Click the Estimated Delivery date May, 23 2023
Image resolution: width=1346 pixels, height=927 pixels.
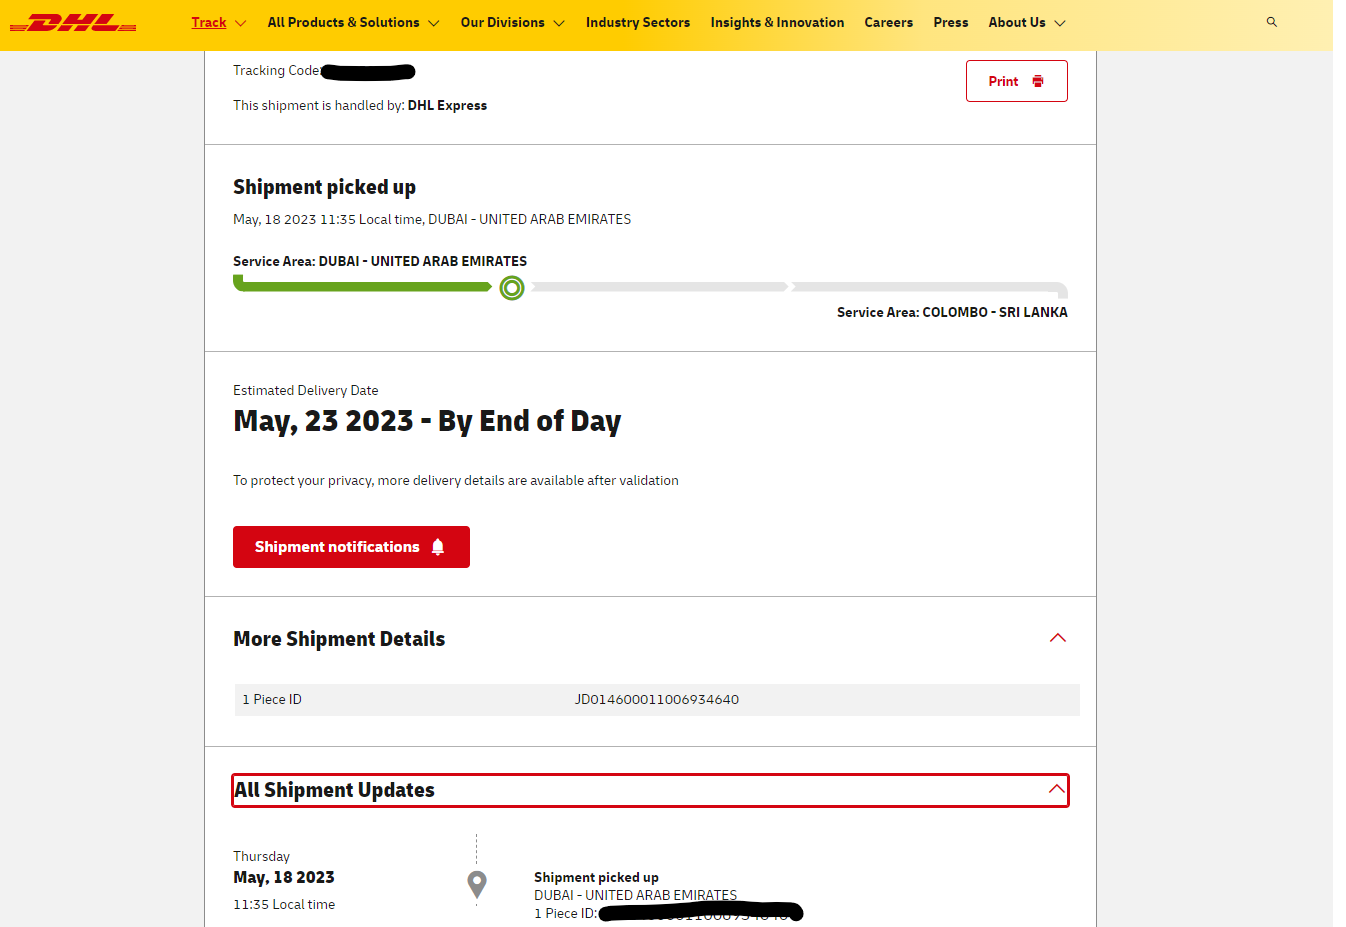427,421
